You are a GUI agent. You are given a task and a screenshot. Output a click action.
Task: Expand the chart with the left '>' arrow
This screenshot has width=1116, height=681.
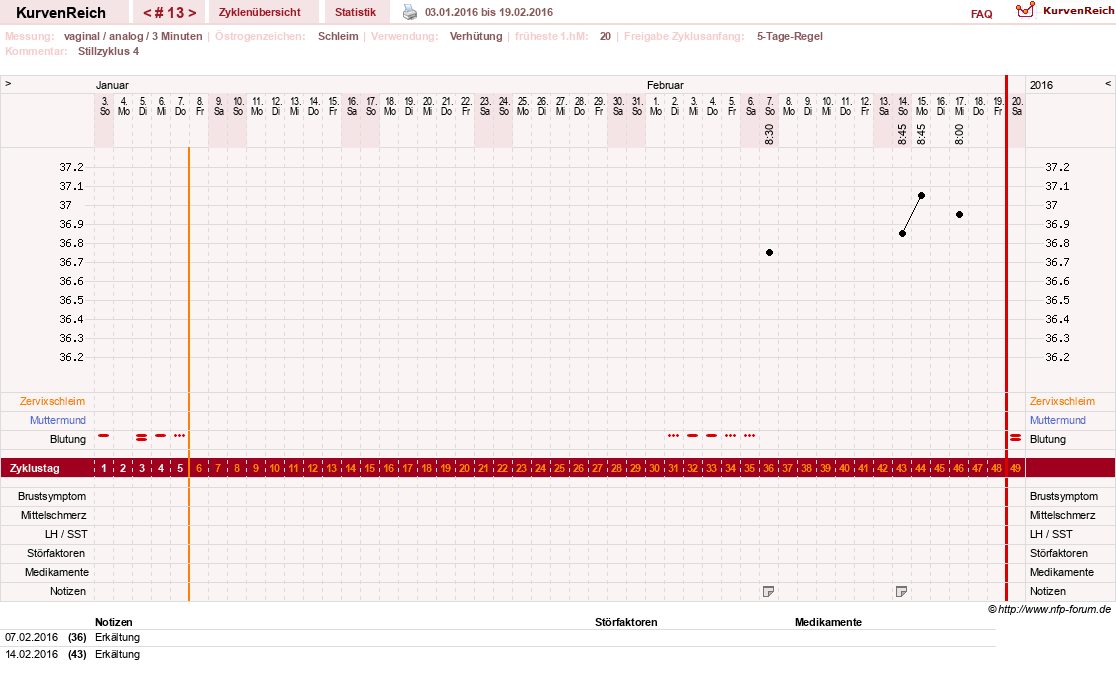pyautogui.click(x=8, y=84)
